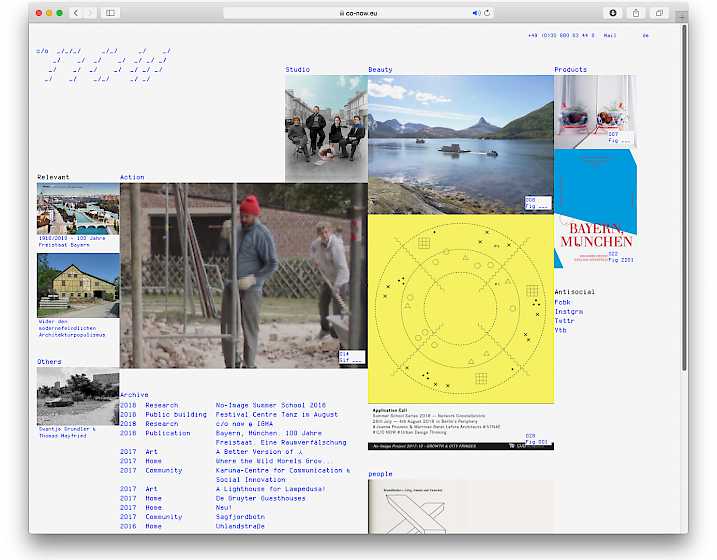Open the construction workers Action image
Screen dimensions: 717x560
[243, 276]
